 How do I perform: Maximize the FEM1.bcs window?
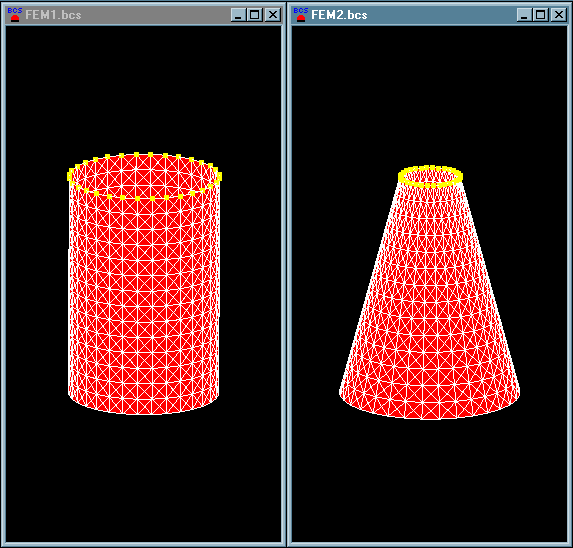[255, 15]
